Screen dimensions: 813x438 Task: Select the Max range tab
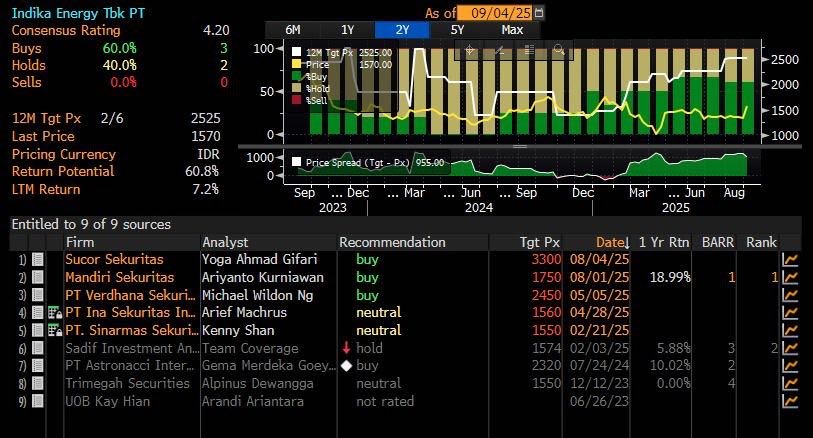[512, 30]
